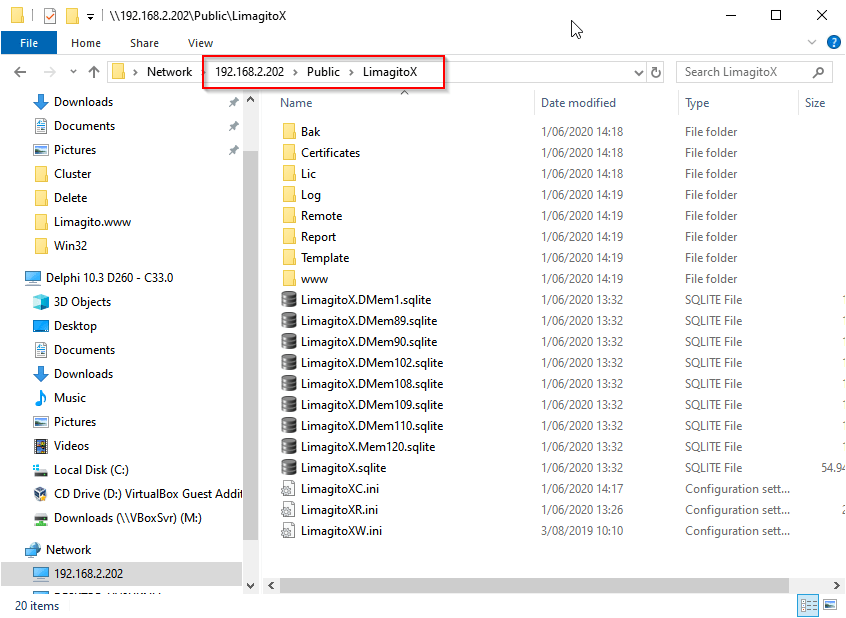Select LimagitoXC.ini config file icon
Viewport: 846px width, 618px height.
(x=288, y=488)
